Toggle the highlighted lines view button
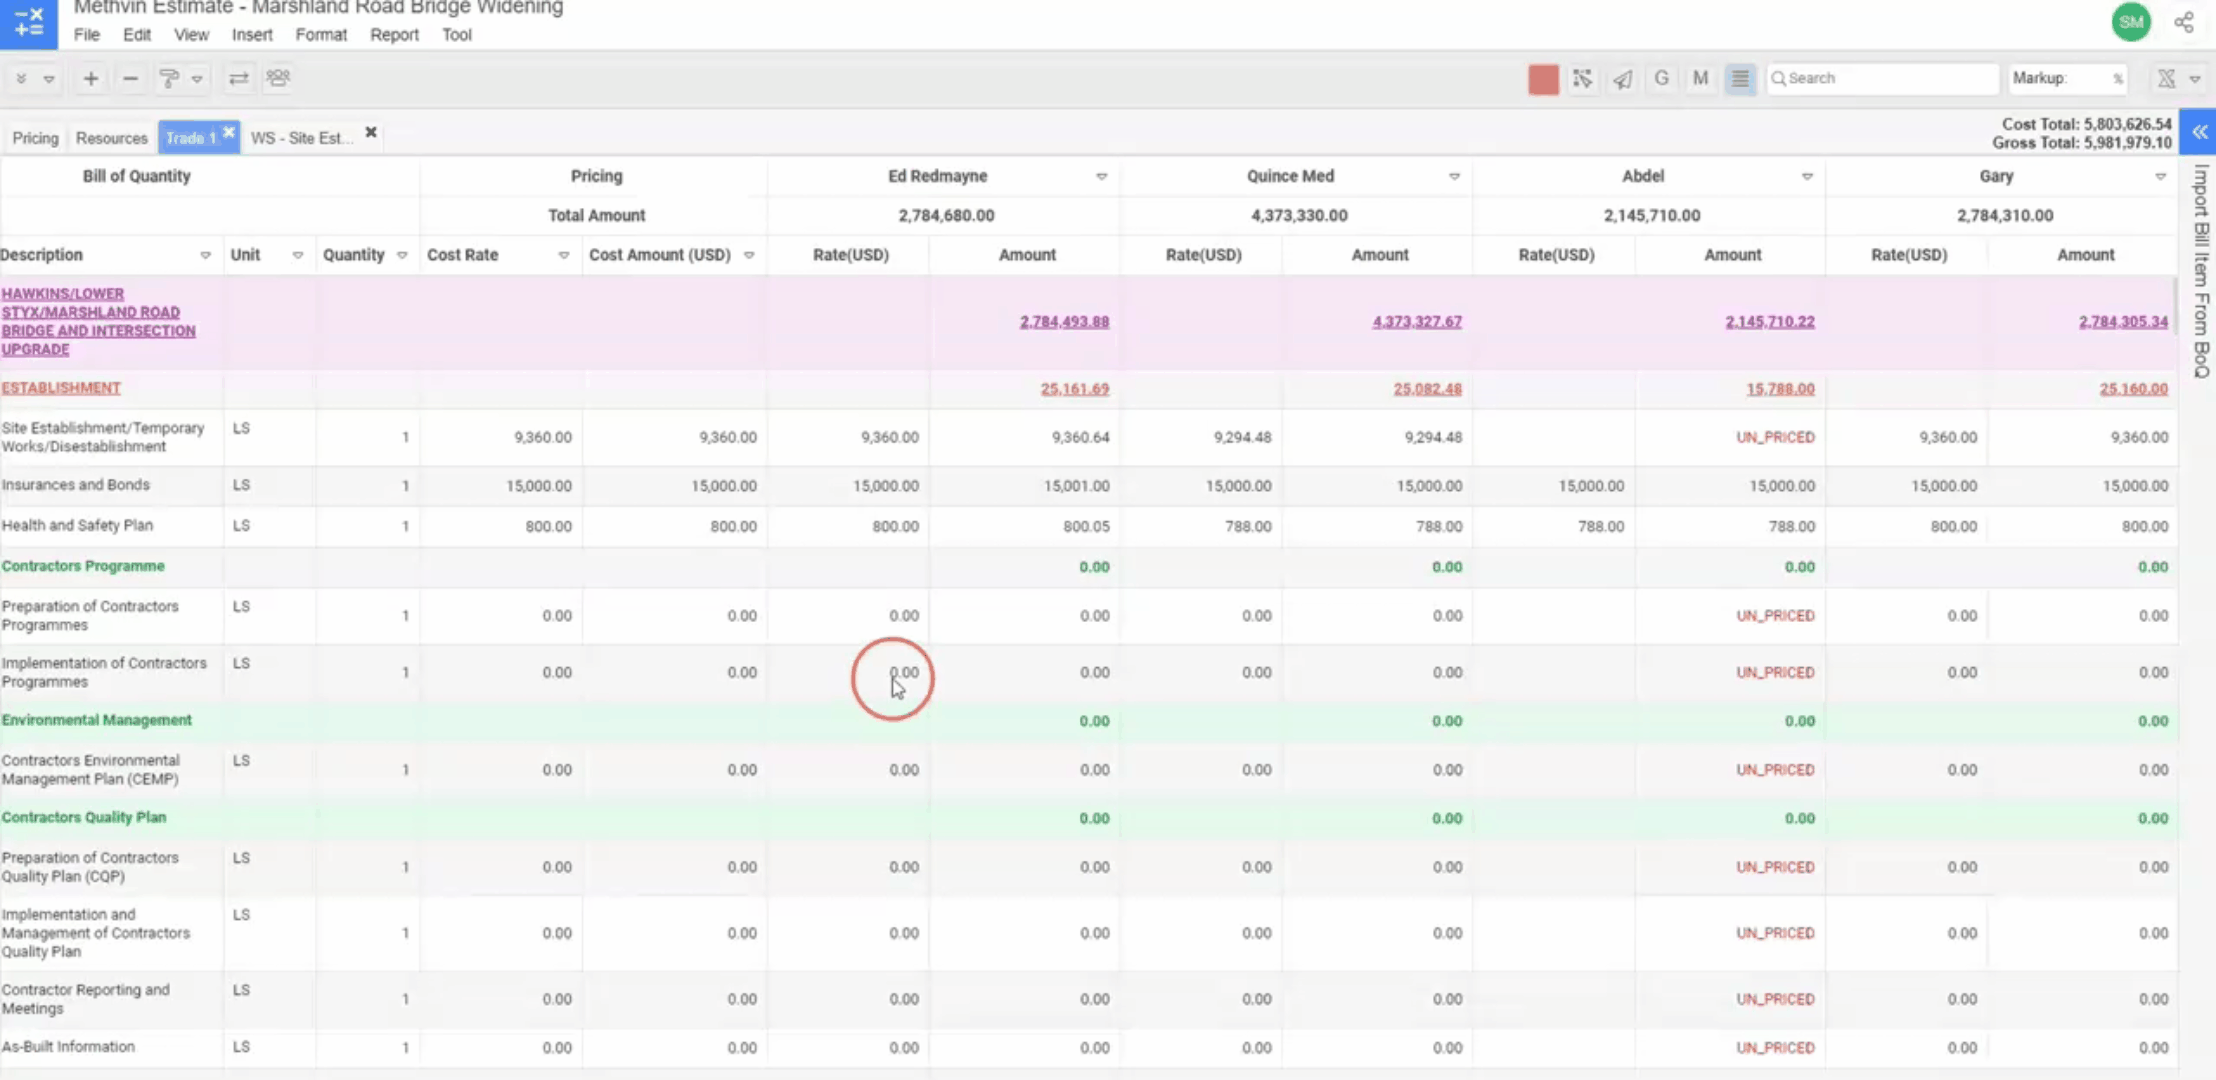This screenshot has height=1080, width=2216. [x=1740, y=78]
